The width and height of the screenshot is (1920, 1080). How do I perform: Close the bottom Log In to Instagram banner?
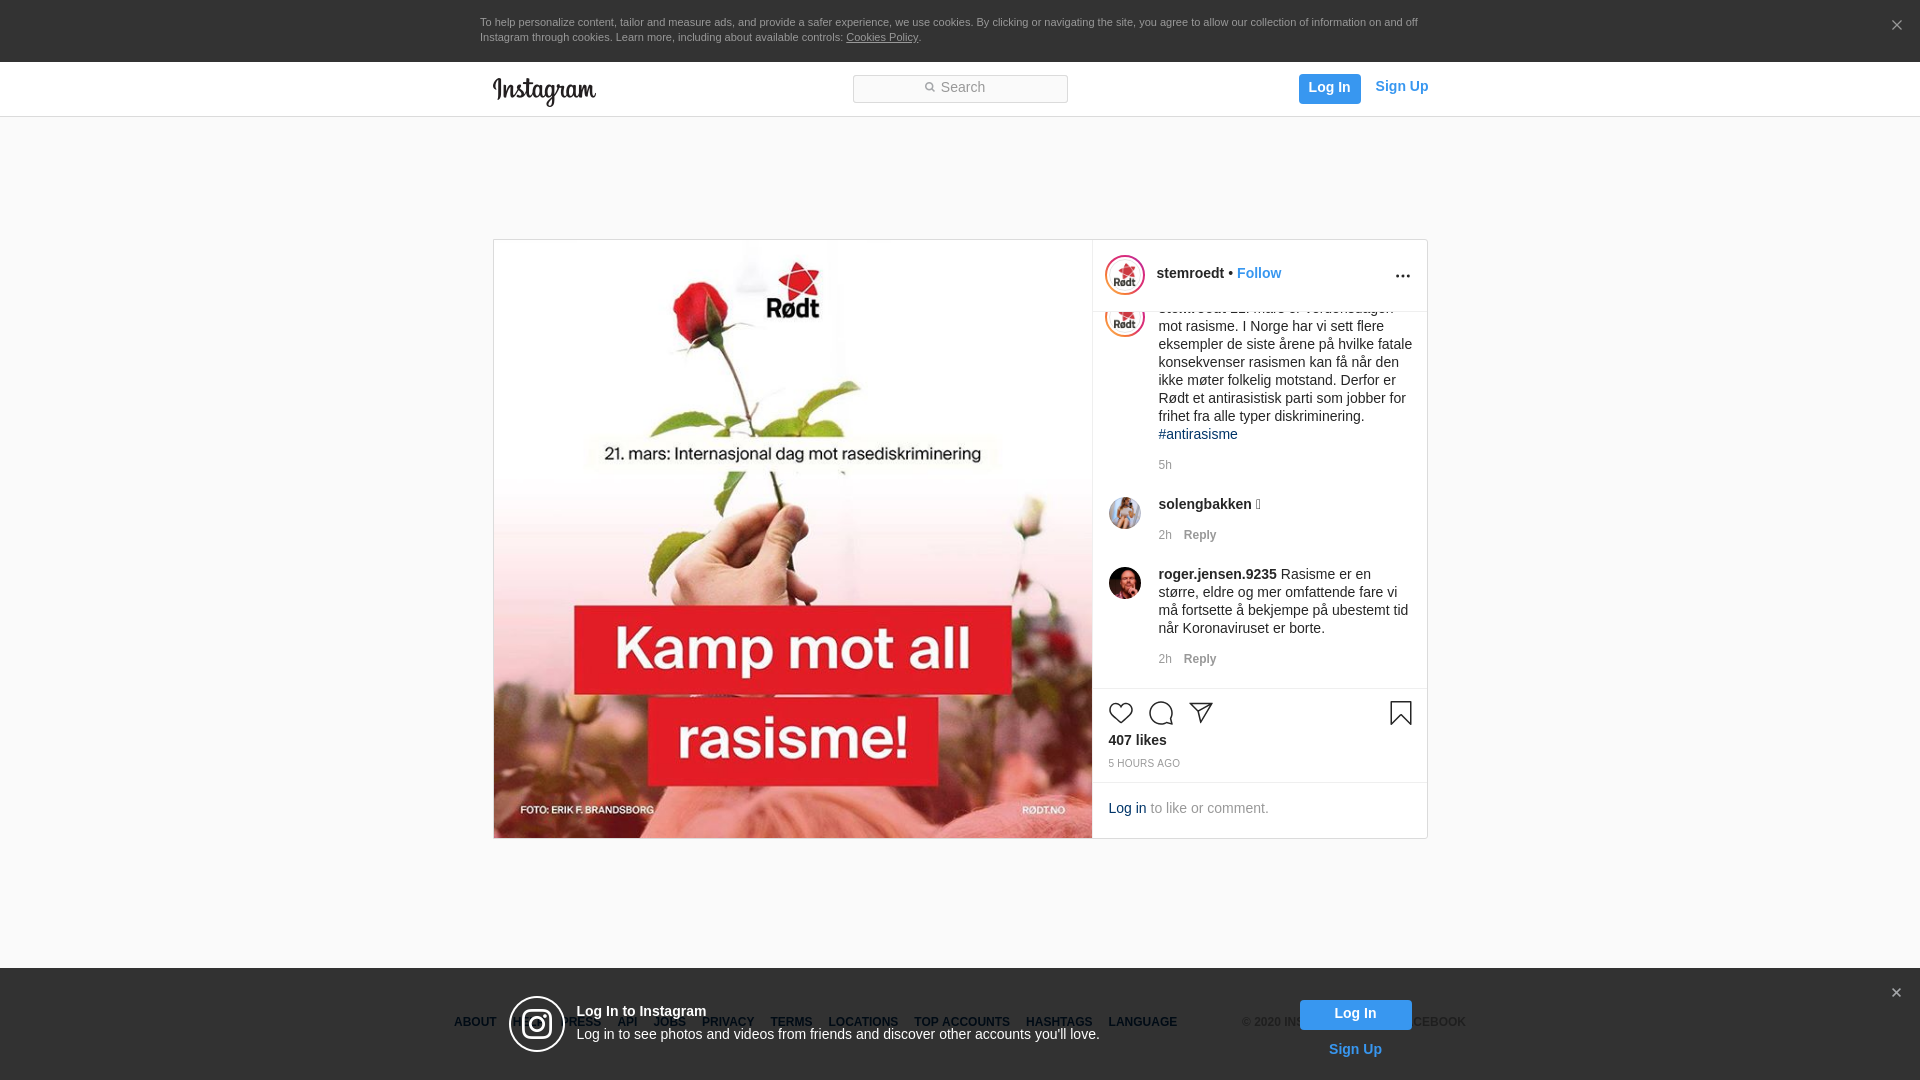[x=1895, y=993]
